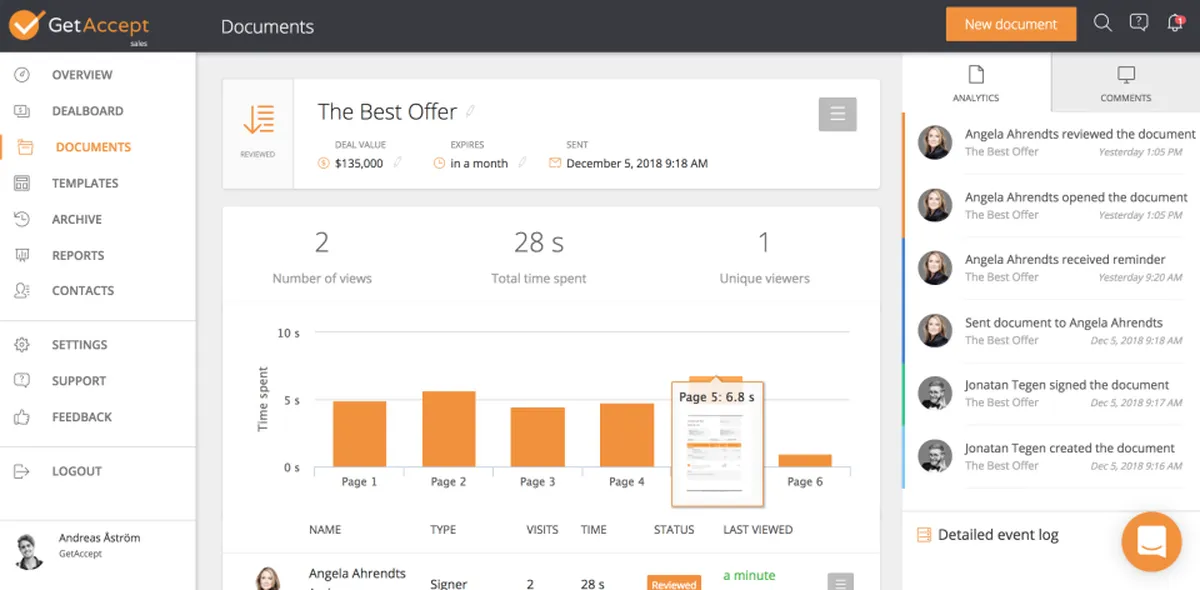Switch to the Comments tab
This screenshot has height=590, width=1200.
tap(1126, 83)
